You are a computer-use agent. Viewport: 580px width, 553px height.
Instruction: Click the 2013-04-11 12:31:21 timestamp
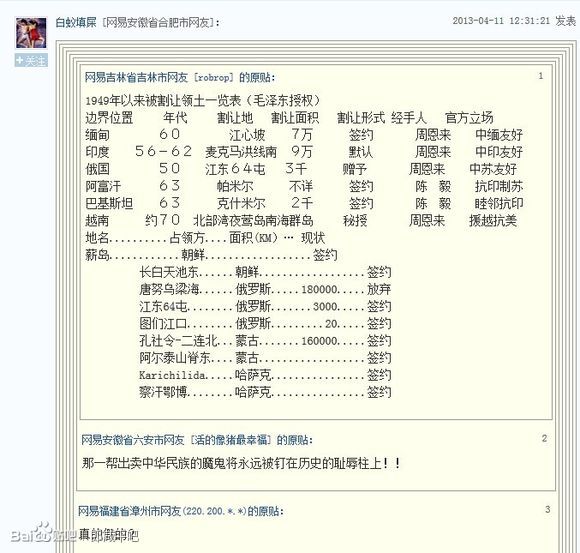pos(501,21)
